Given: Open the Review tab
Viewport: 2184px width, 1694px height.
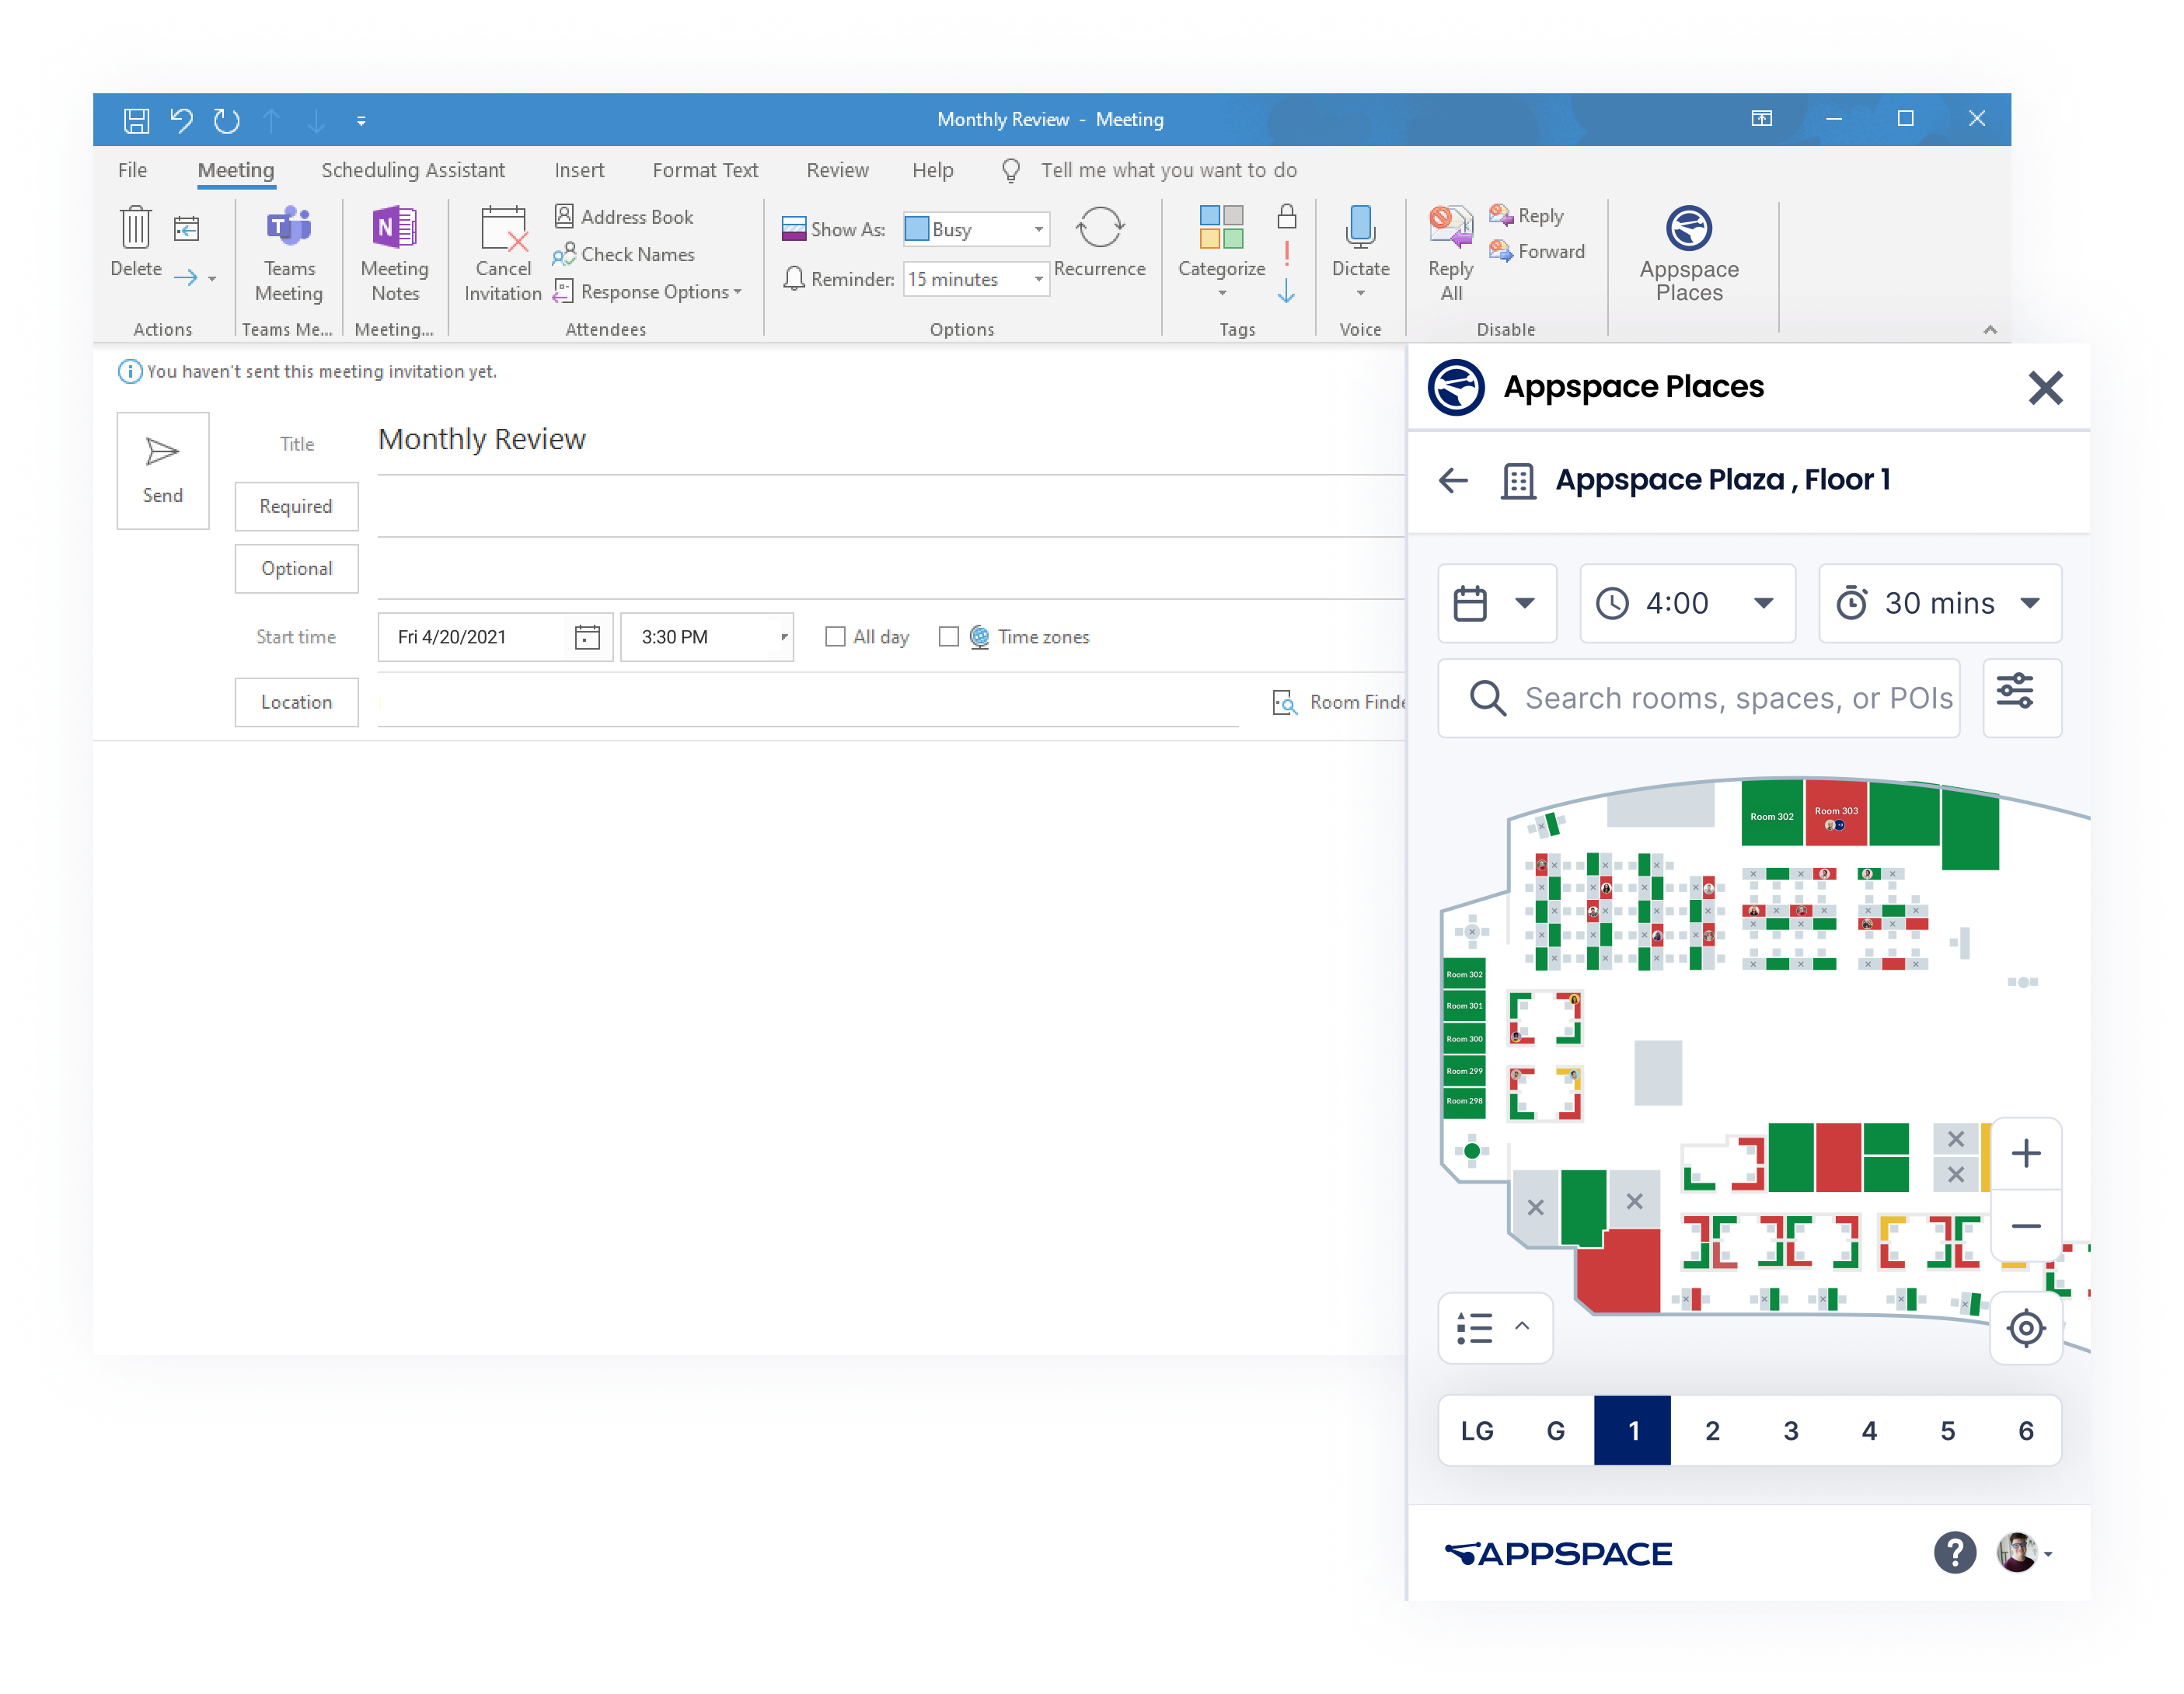Looking at the screenshot, I should click(837, 170).
